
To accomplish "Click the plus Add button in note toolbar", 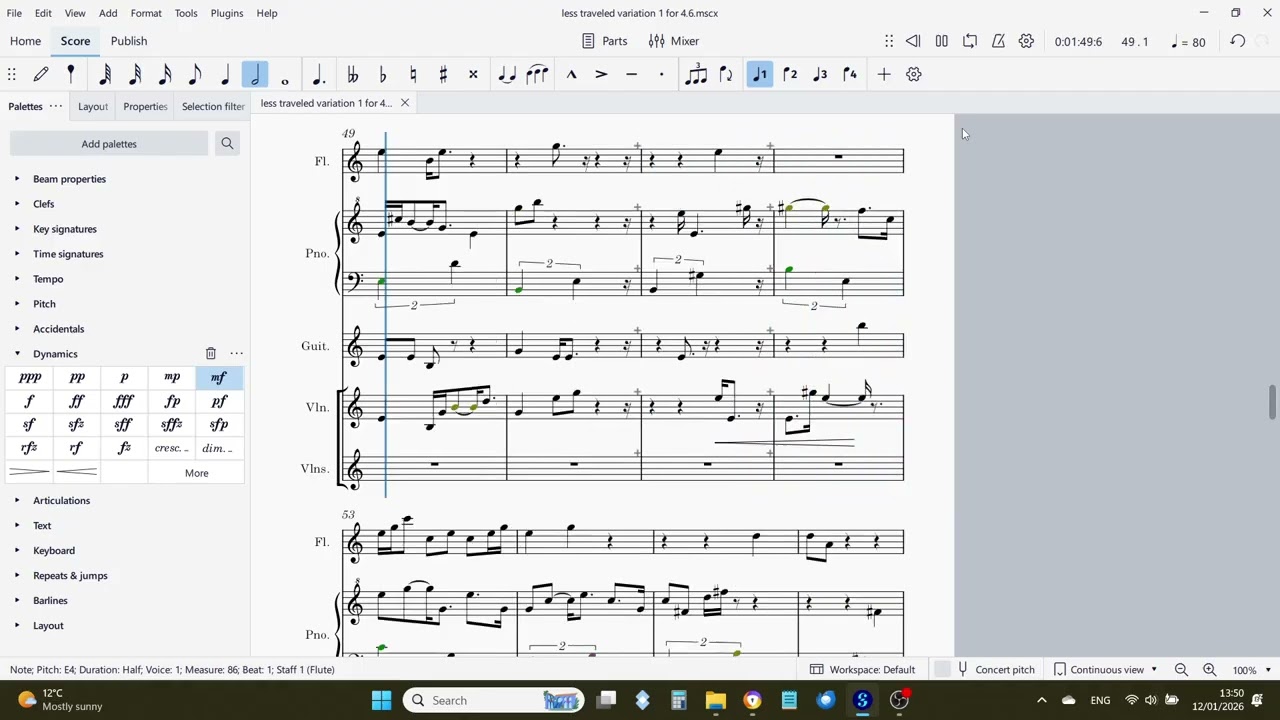I will 884,74.
